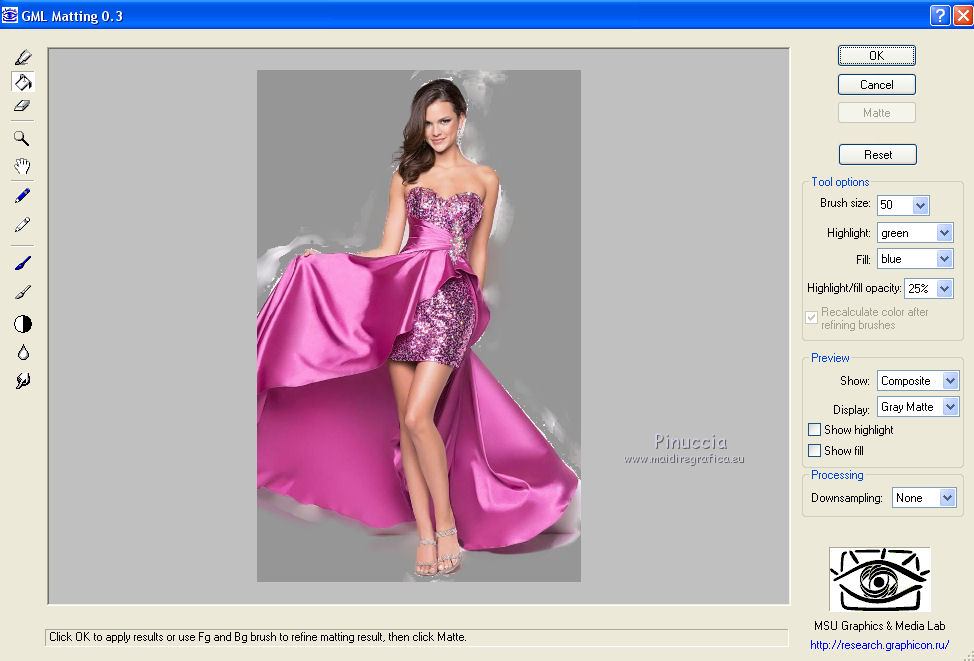This screenshot has width=974, height=661.
Task: Open the Display Gray Matte dropdown
Action: (950, 407)
